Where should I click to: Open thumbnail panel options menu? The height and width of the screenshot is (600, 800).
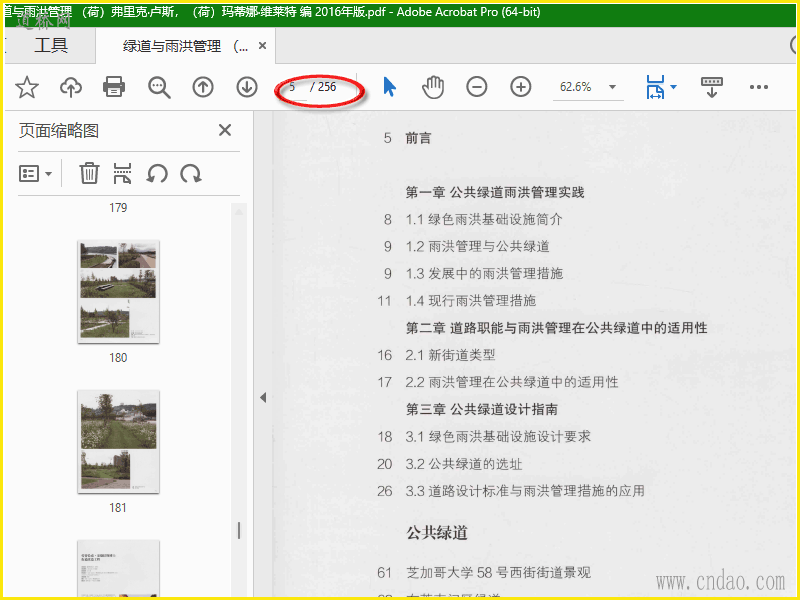pyautogui.click(x=35, y=173)
